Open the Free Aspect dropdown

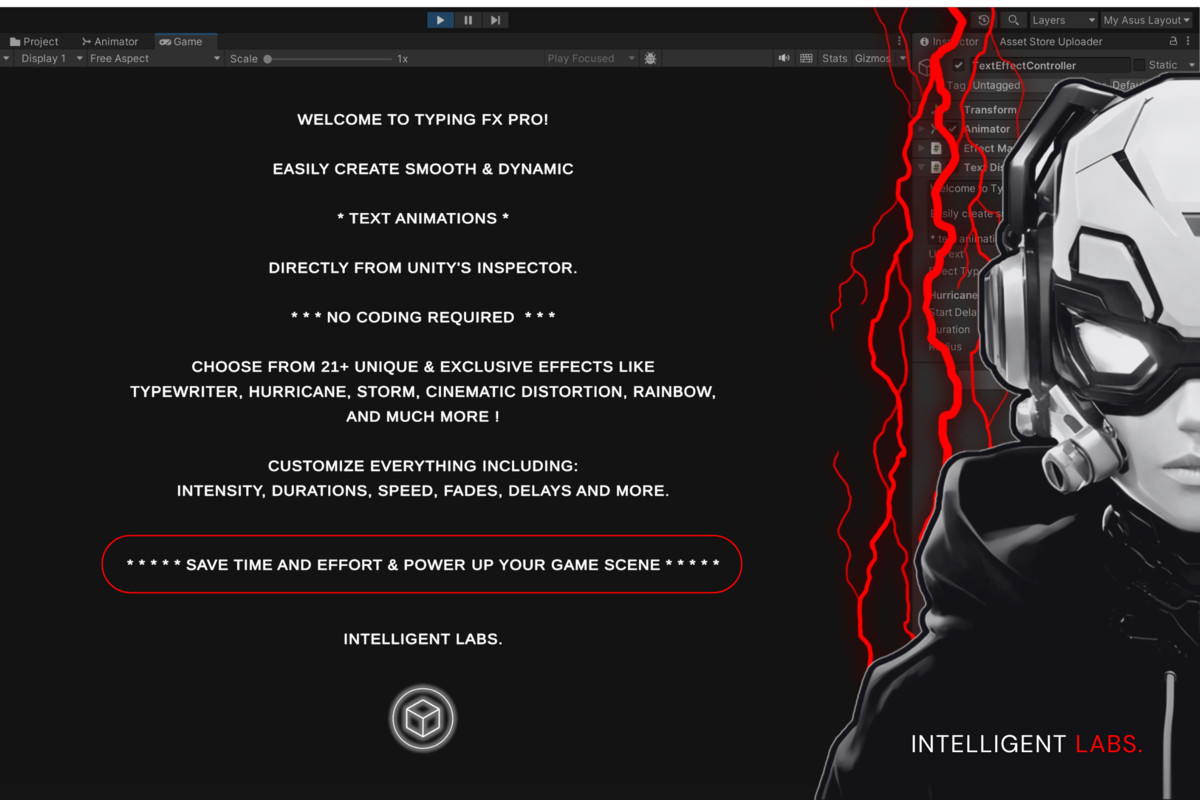coord(154,59)
